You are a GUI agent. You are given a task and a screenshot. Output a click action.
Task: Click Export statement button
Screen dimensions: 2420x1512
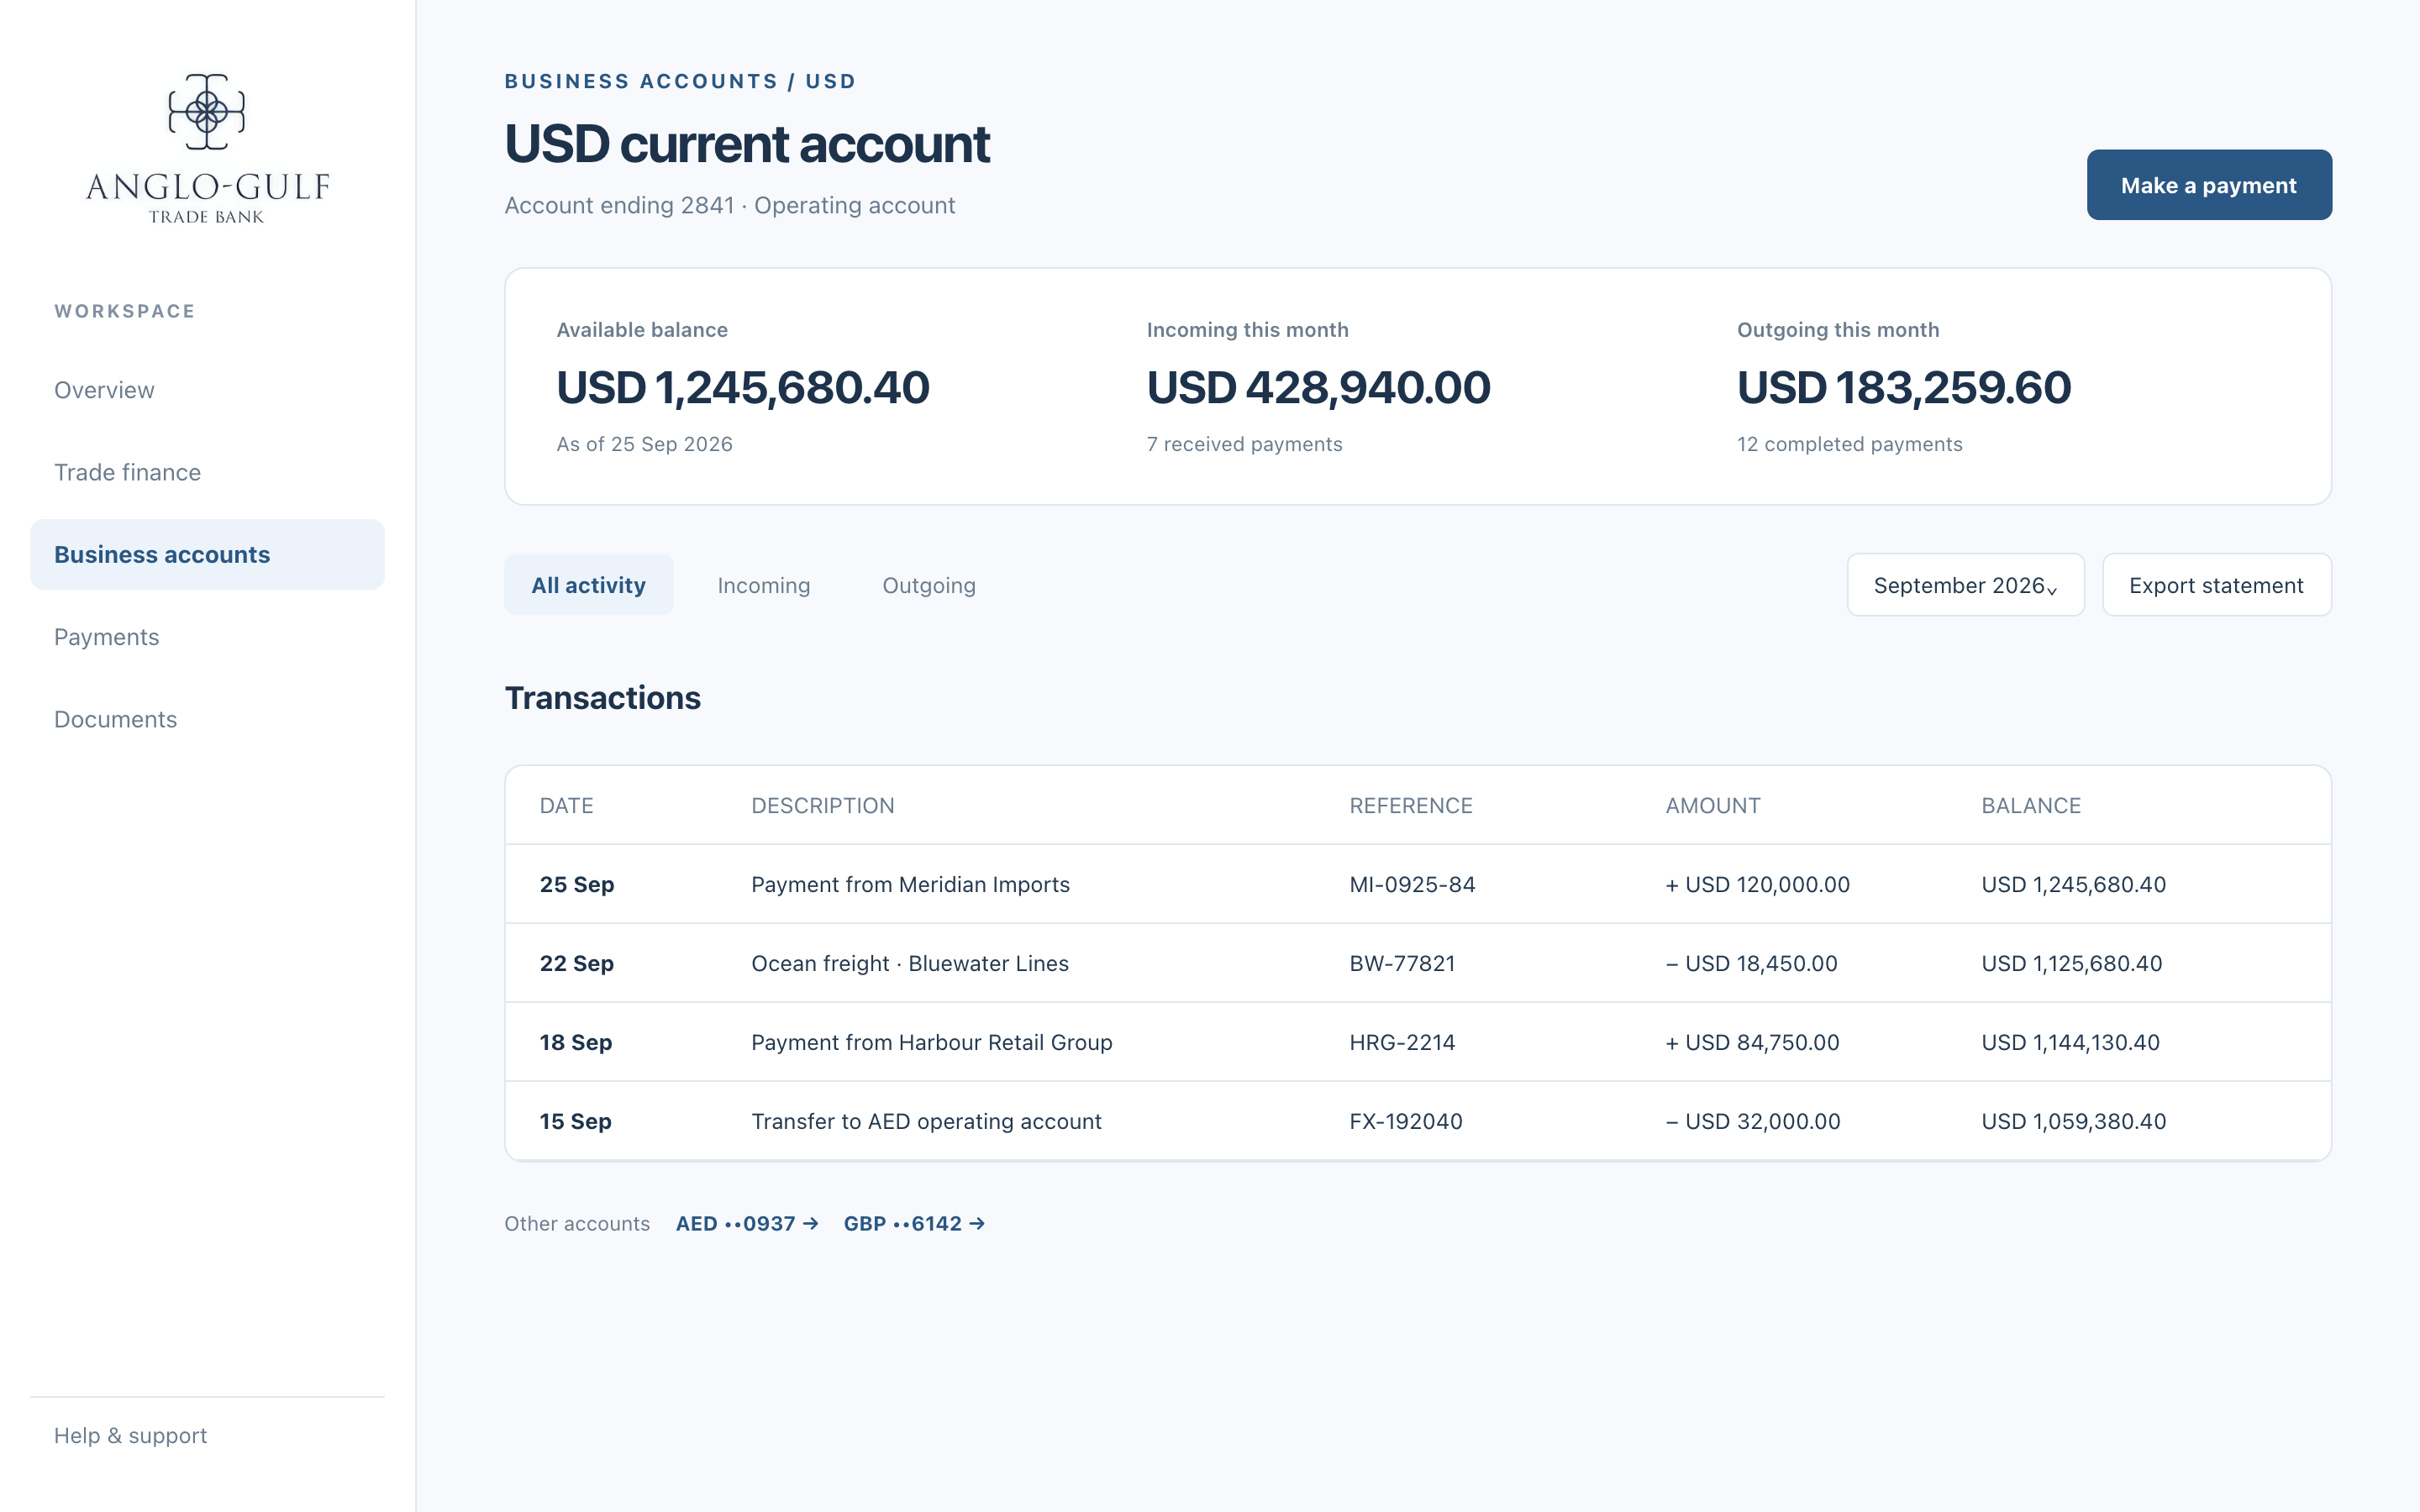(2216, 585)
